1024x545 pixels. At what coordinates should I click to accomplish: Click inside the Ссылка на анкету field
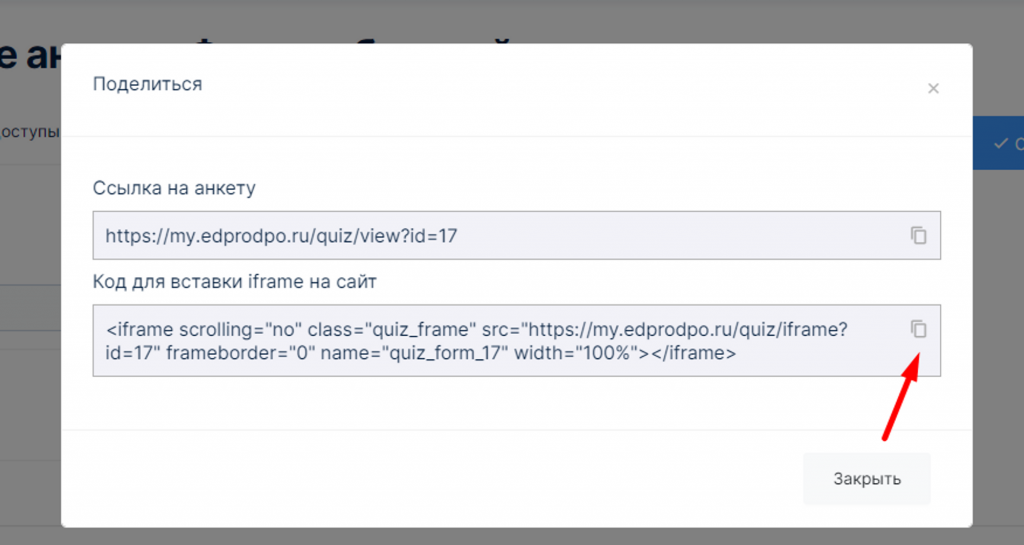coord(517,236)
